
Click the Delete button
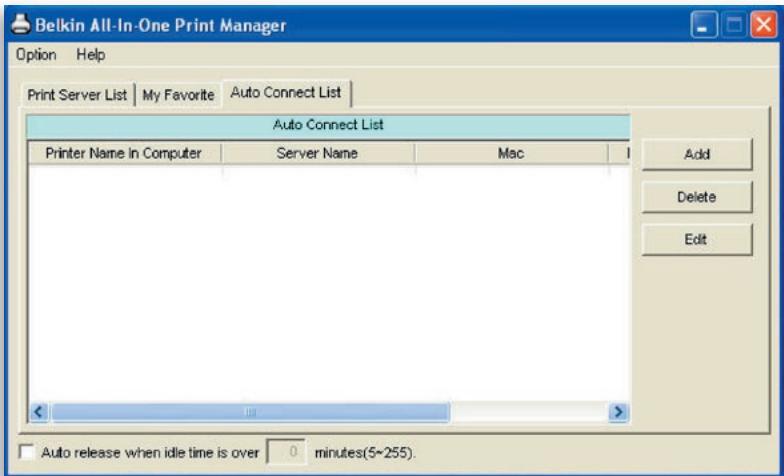[696, 197]
